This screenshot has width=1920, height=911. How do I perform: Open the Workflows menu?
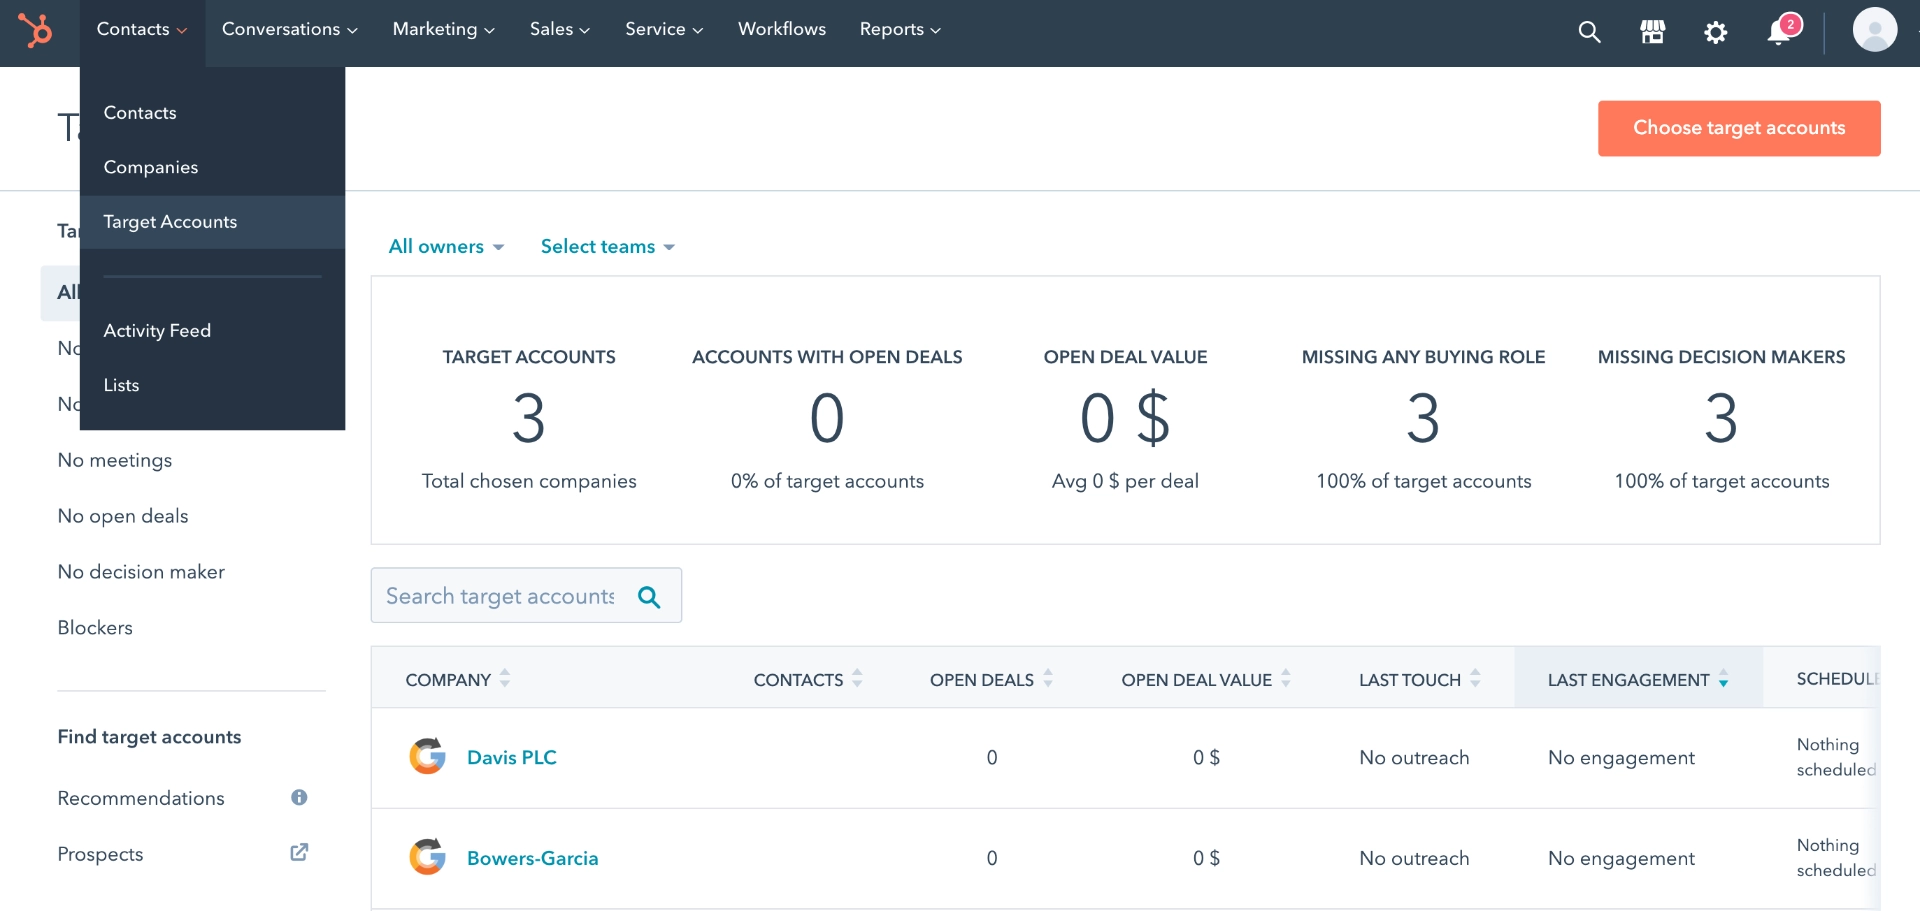(x=782, y=29)
